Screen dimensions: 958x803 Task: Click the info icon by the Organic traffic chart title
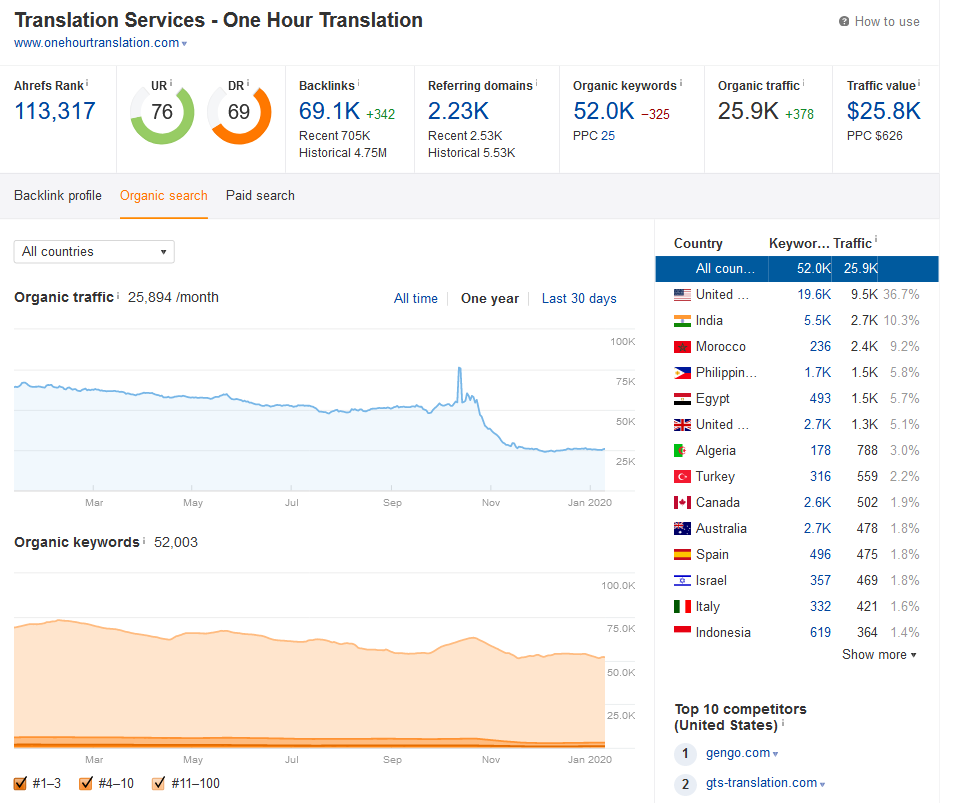pyautogui.click(x=118, y=295)
